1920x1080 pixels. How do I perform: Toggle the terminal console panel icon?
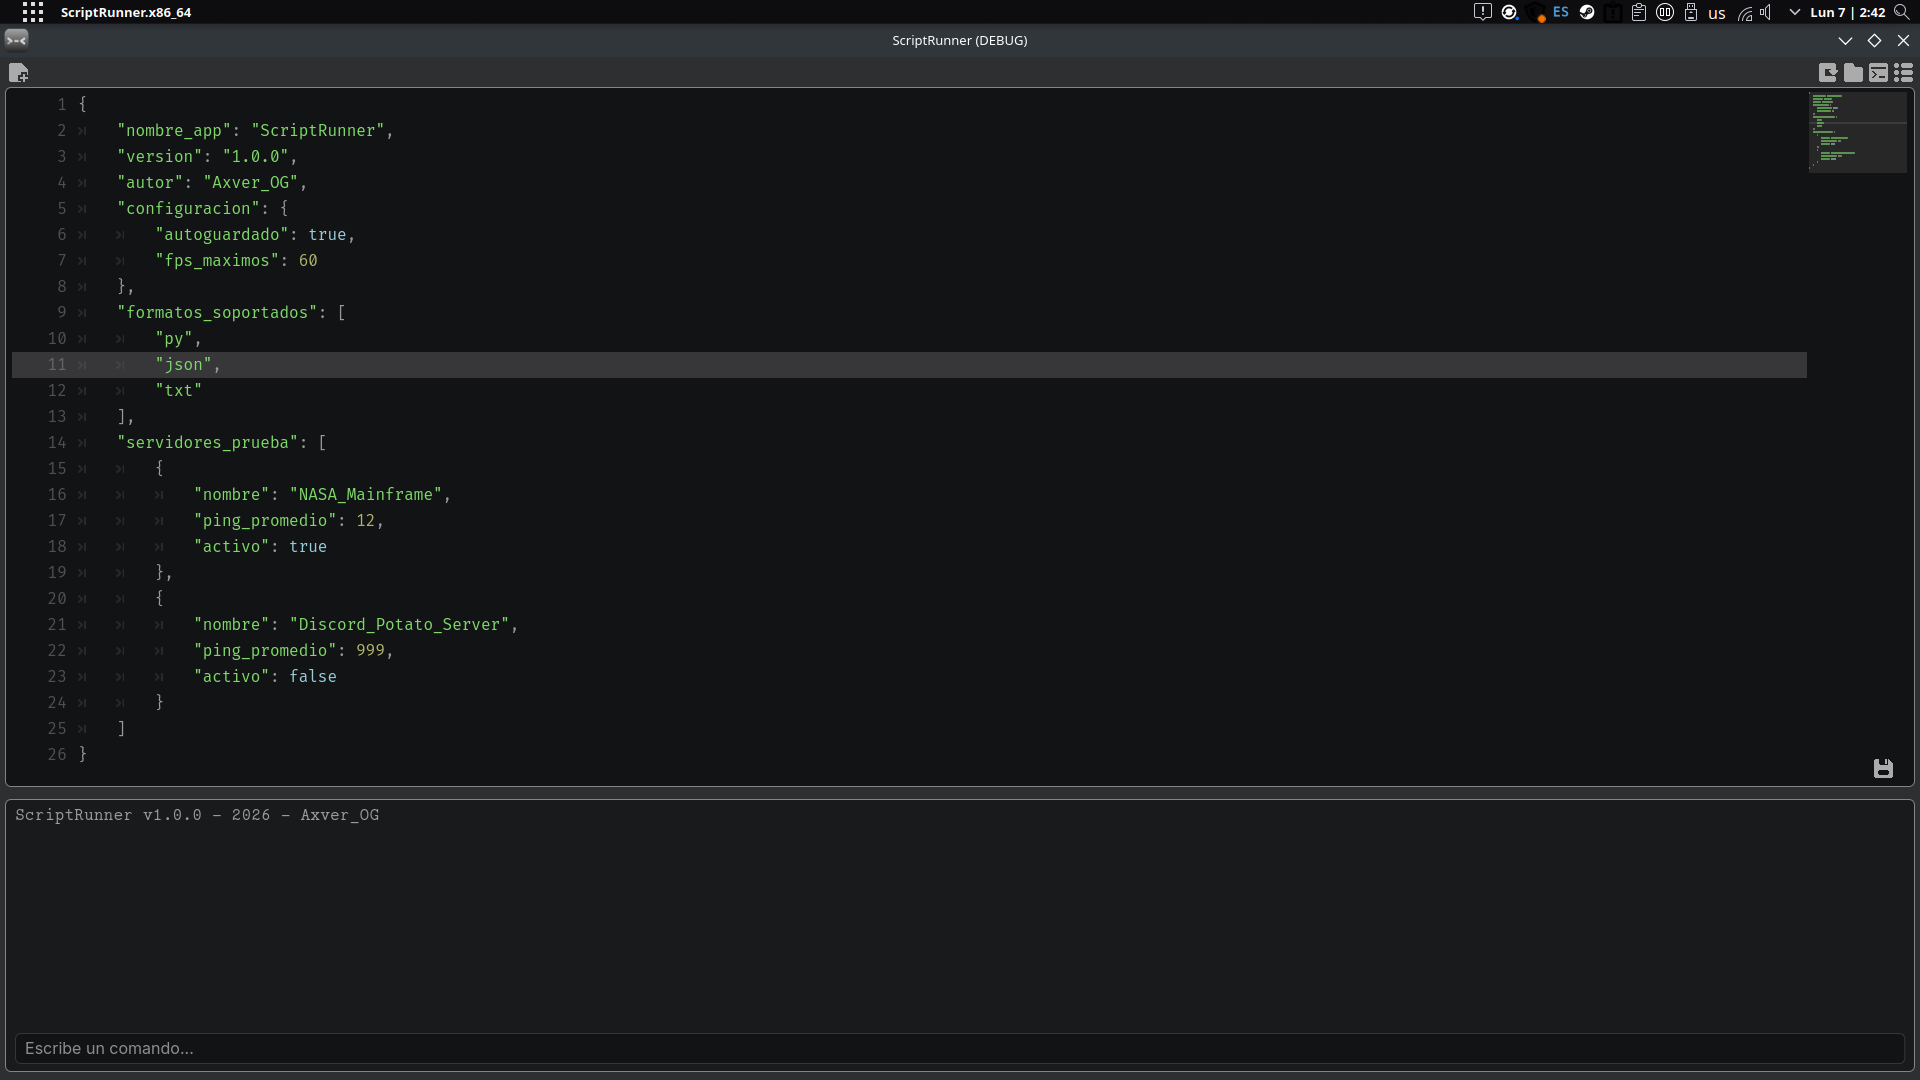(x=1878, y=73)
